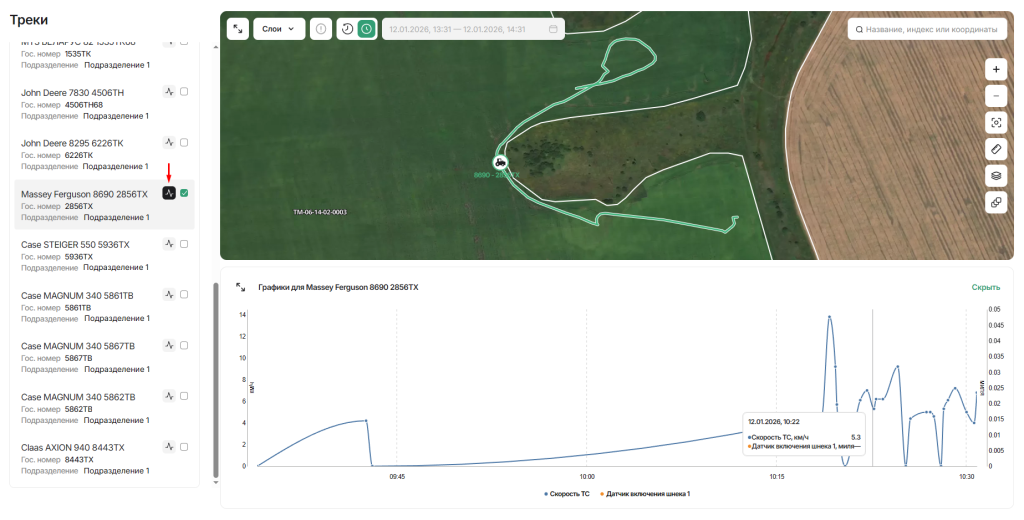The height and width of the screenshot is (520, 1024).
Task: Expand the graph panel to fullscreen
Action: (240, 287)
